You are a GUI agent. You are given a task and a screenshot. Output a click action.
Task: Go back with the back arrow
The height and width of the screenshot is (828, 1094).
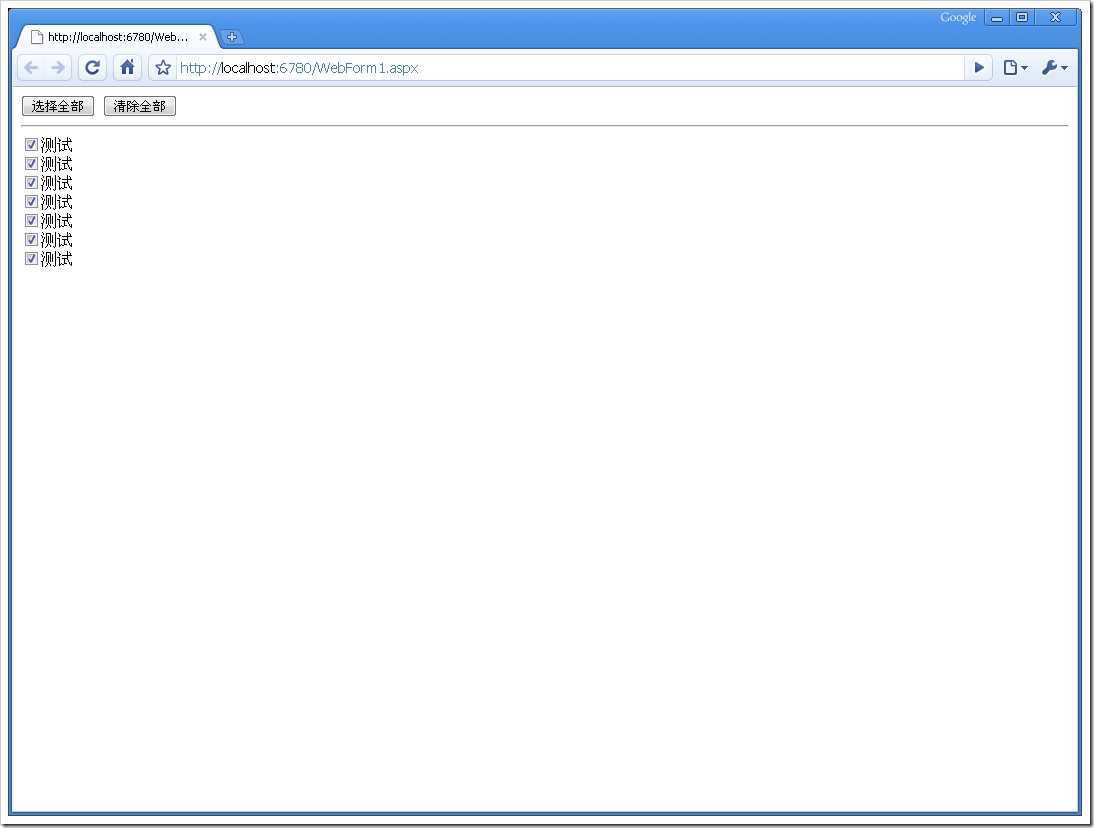31,68
